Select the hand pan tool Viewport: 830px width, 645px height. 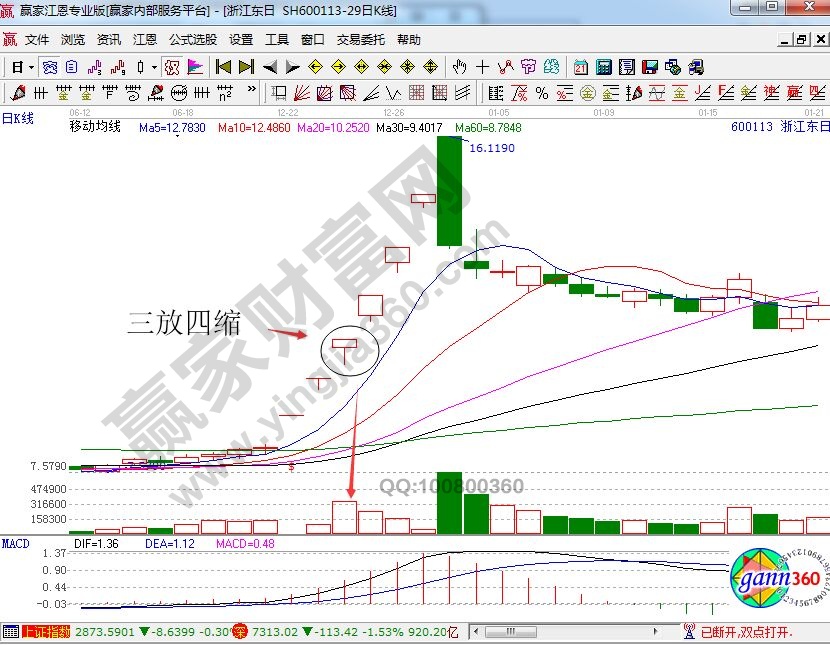coord(459,67)
